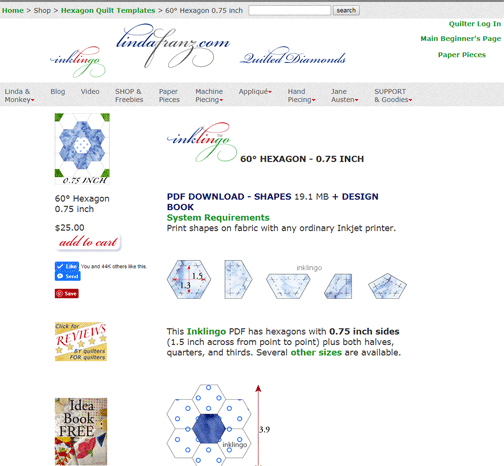Open the Blog menu item
The height and width of the screenshot is (466, 504).
(x=58, y=91)
